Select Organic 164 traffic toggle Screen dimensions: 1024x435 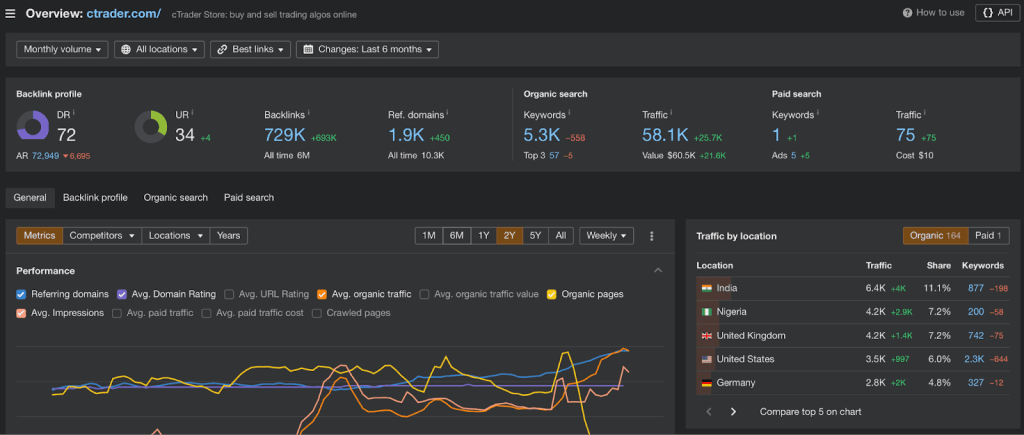pyautogui.click(x=935, y=236)
